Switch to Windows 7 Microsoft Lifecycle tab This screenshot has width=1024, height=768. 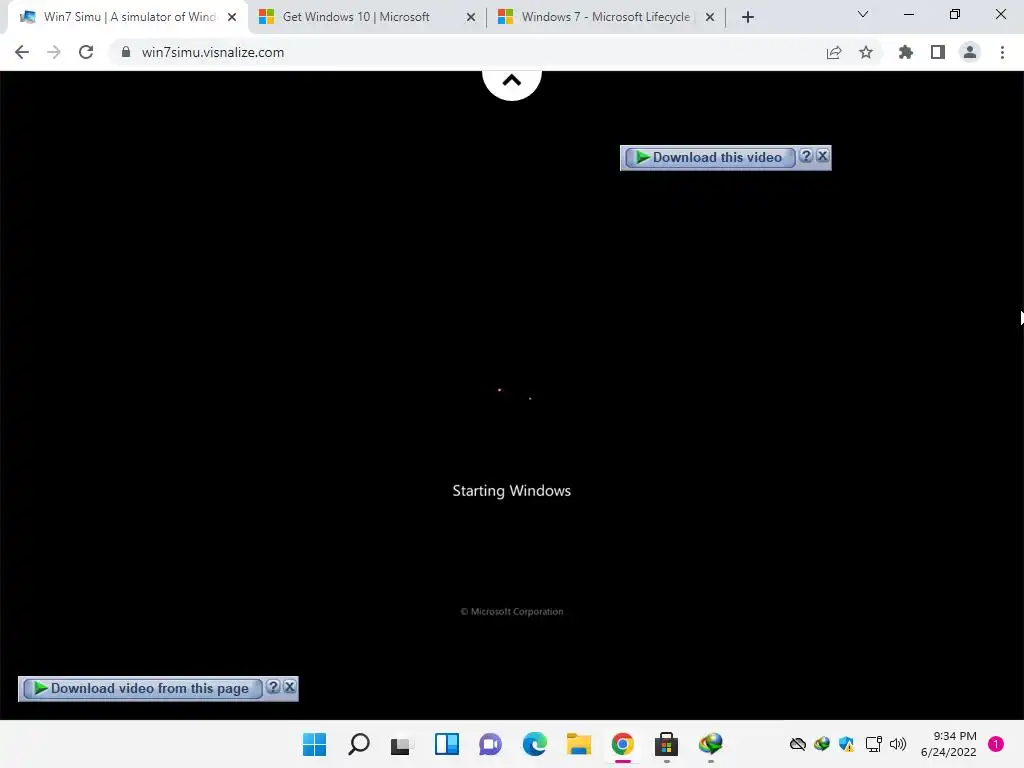(605, 17)
